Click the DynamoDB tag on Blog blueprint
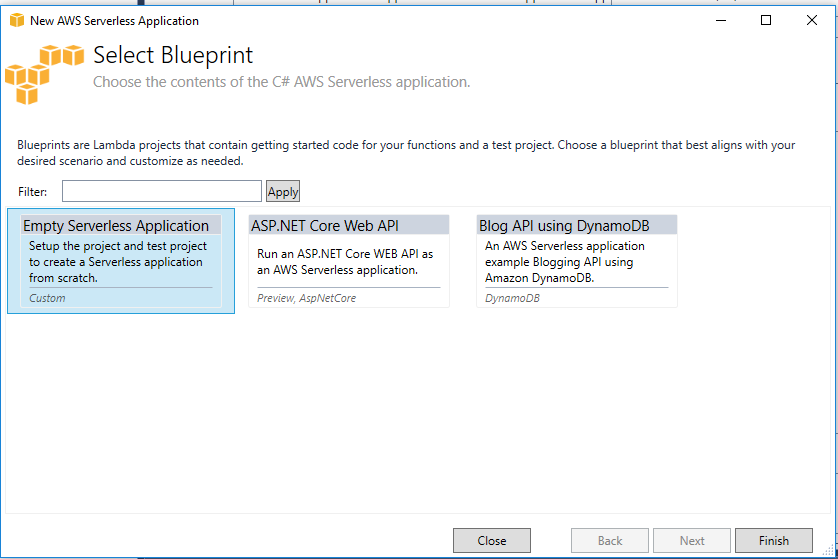Viewport: 838px width, 559px height. [x=512, y=298]
